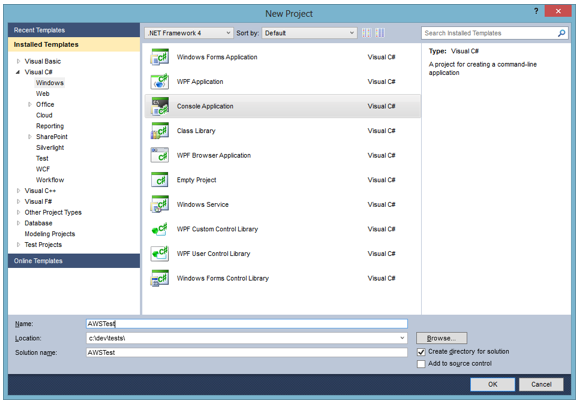Open the Online Templates section
The width and height of the screenshot is (580, 406).
(x=74, y=261)
